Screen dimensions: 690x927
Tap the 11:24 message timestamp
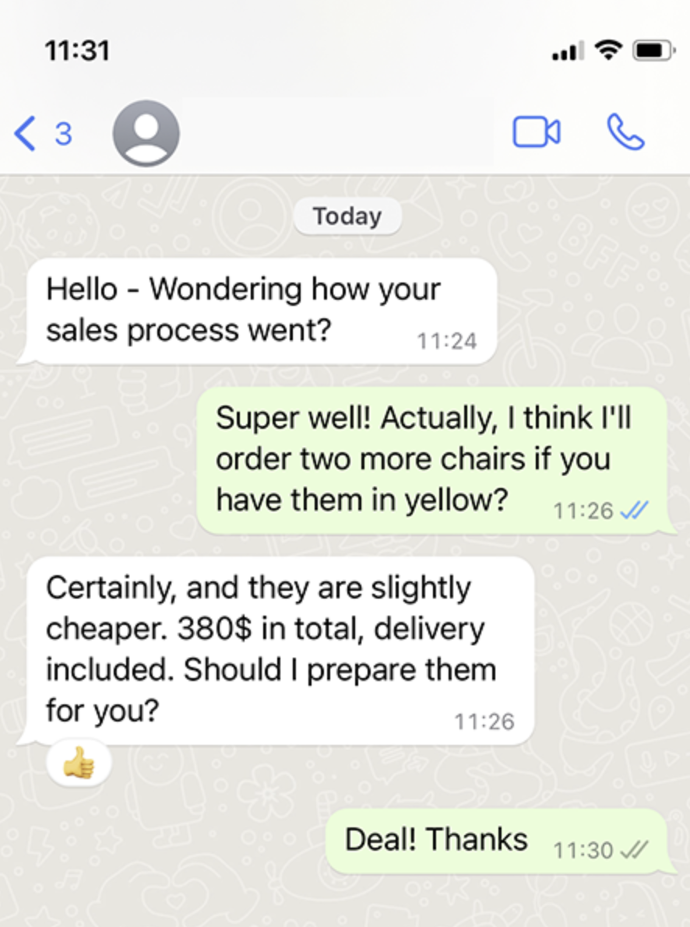(x=447, y=341)
